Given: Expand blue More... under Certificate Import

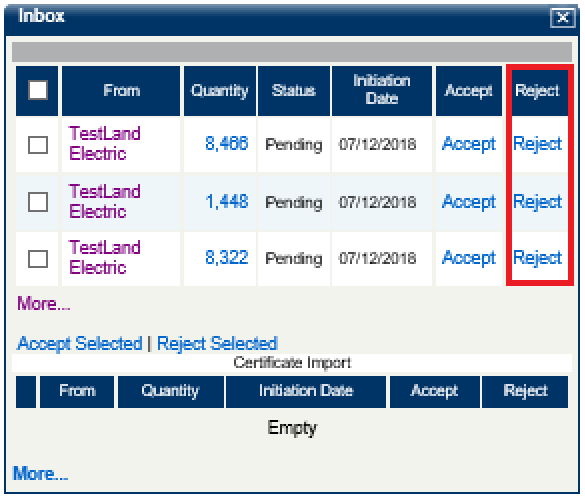Looking at the screenshot, I should (40, 474).
